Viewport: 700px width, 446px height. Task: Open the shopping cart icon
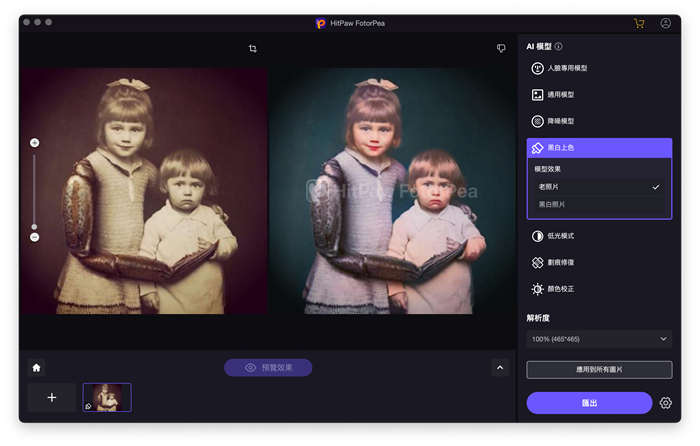click(x=639, y=23)
